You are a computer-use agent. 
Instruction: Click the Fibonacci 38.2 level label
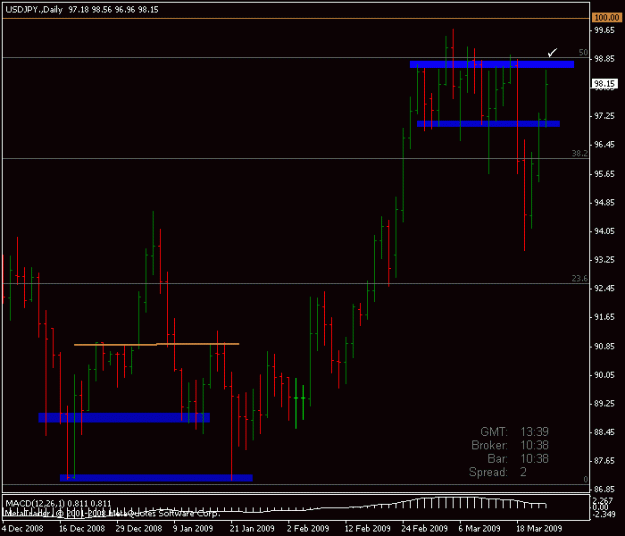[x=580, y=153]
